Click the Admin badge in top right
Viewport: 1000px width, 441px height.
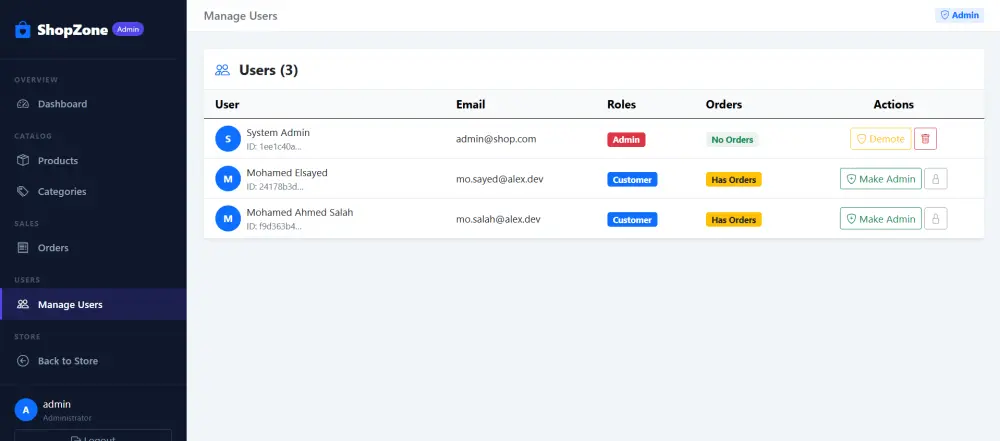point(959,15)
